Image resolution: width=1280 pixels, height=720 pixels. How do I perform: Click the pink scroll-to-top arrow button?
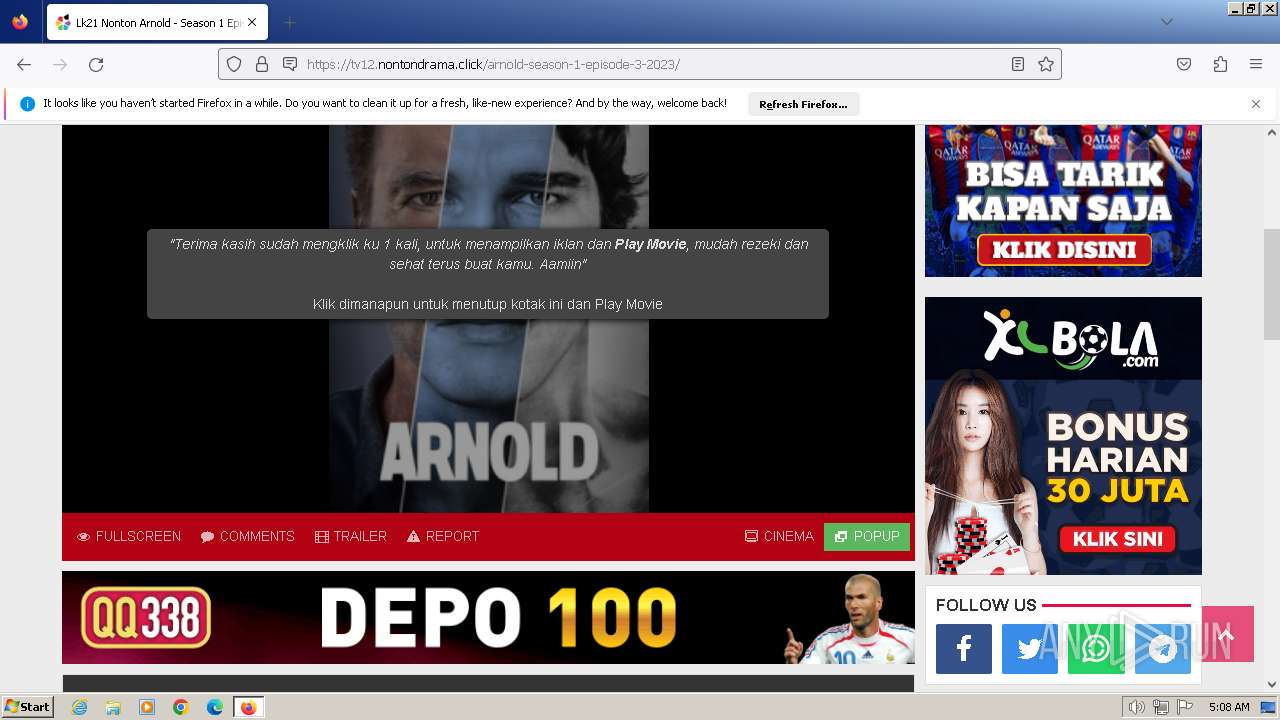pos(1227,634)
